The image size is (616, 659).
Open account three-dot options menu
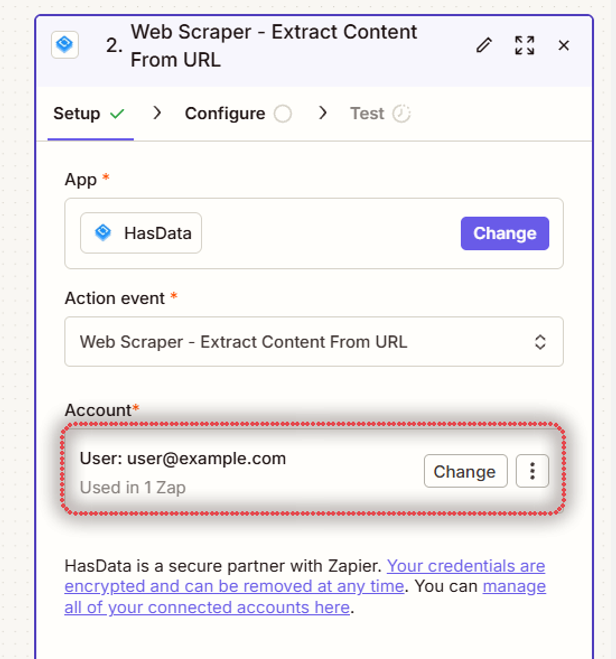(532, 471)
